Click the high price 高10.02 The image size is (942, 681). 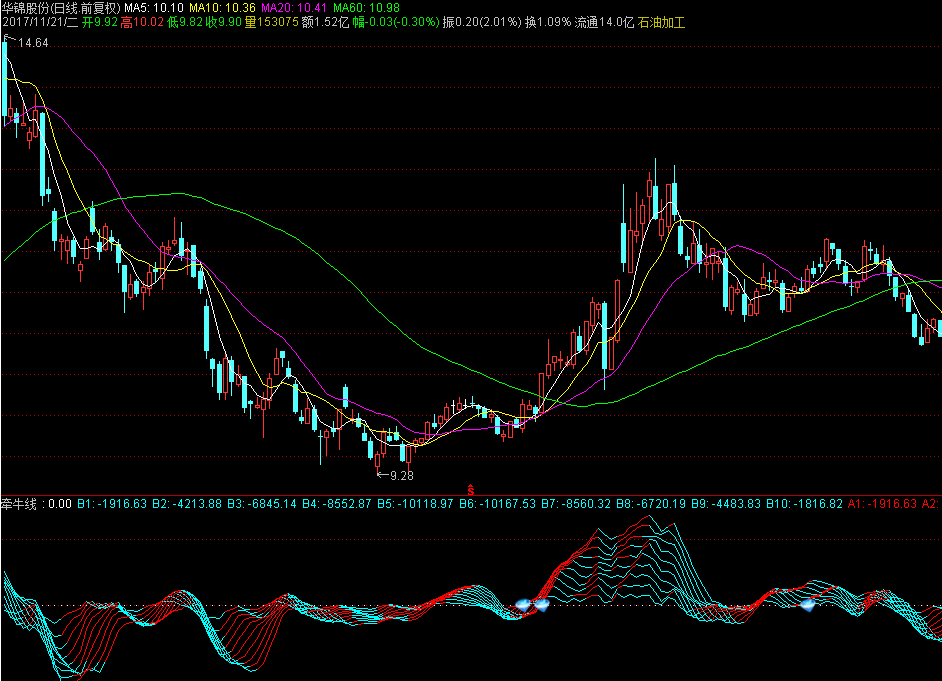(x=142, y=23)
